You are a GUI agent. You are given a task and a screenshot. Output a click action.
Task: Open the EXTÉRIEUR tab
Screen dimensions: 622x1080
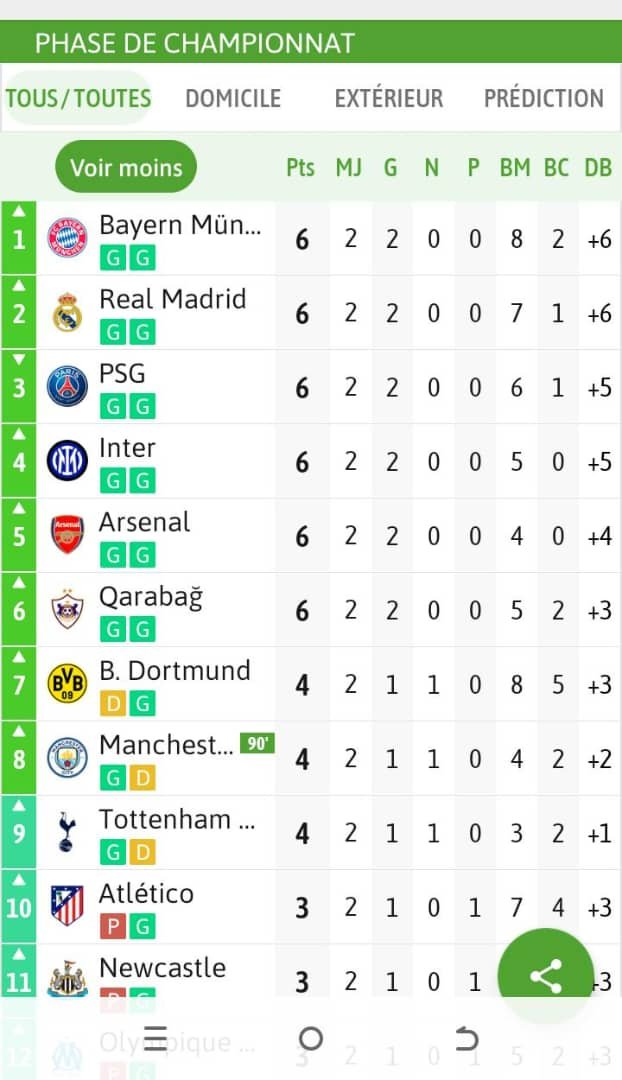[388, 98]
